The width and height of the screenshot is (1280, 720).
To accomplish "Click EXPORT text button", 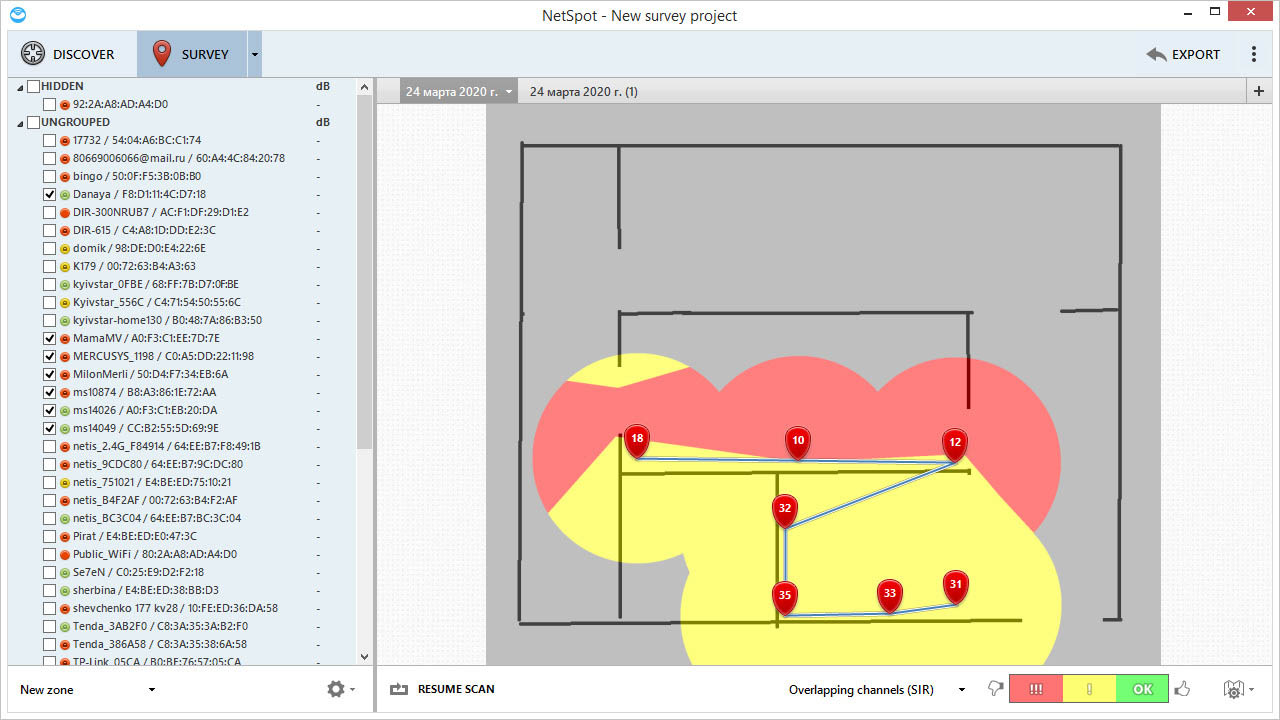I will click(1196, 54).
